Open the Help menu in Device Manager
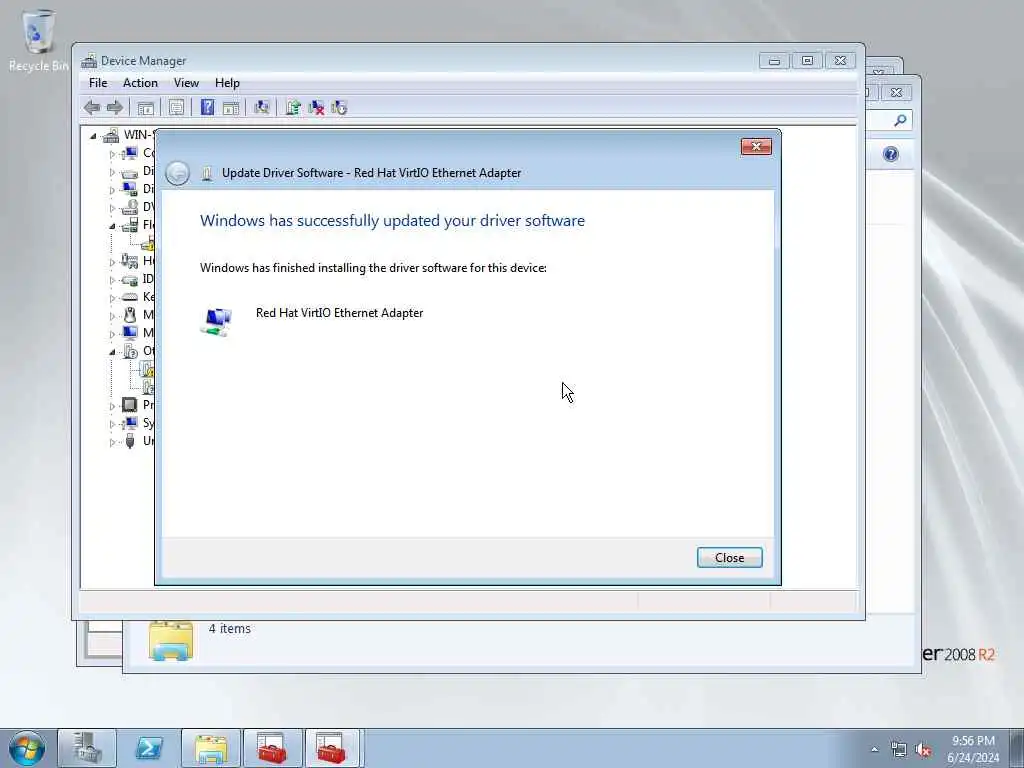This screenshot has width=1024, height=768. [227, 83]
